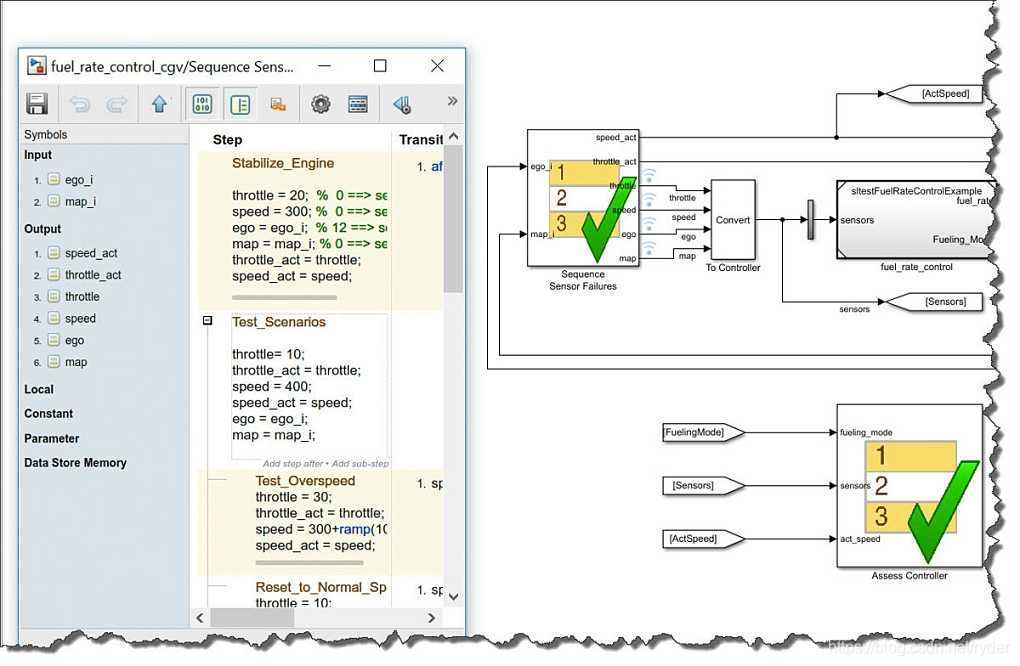Image resolution: width=1020 pixels, height=666 pixels.
Task: Click the blue arrow gauge toolbar icon
Action: click(x=402, y=104)
